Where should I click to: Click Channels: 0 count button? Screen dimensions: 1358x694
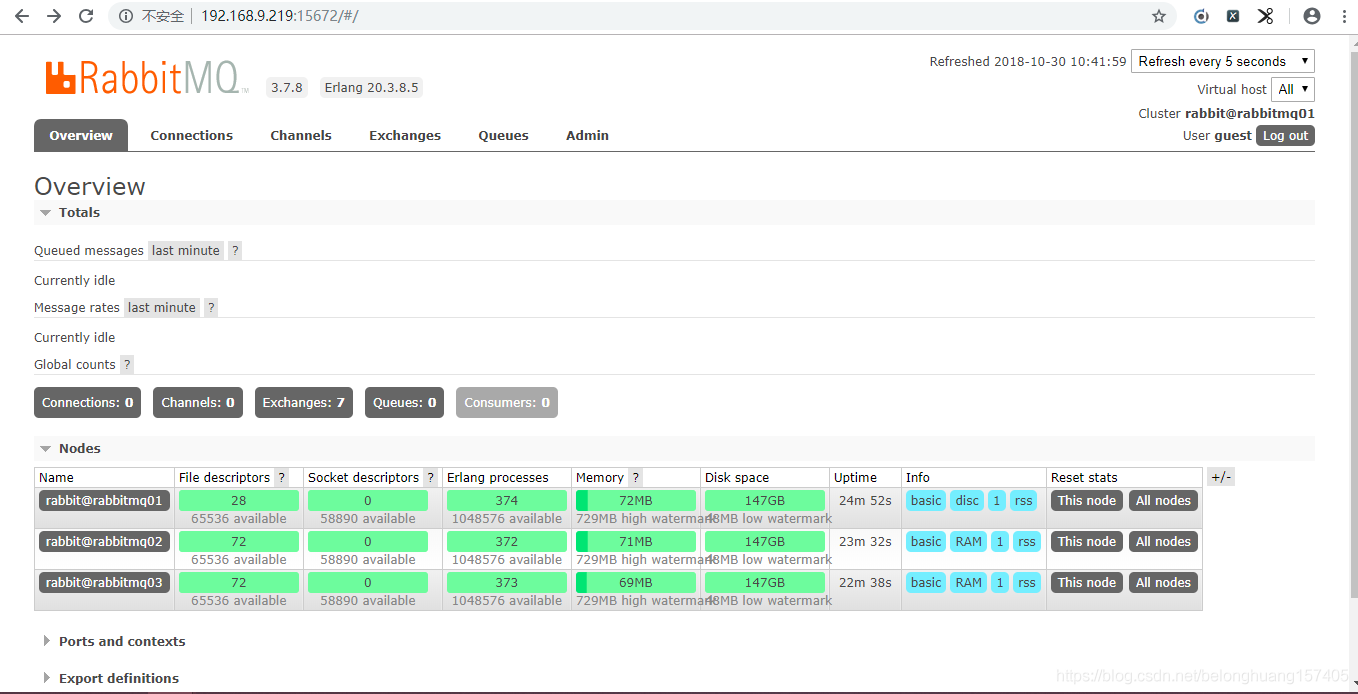click(x=198, y=403)
